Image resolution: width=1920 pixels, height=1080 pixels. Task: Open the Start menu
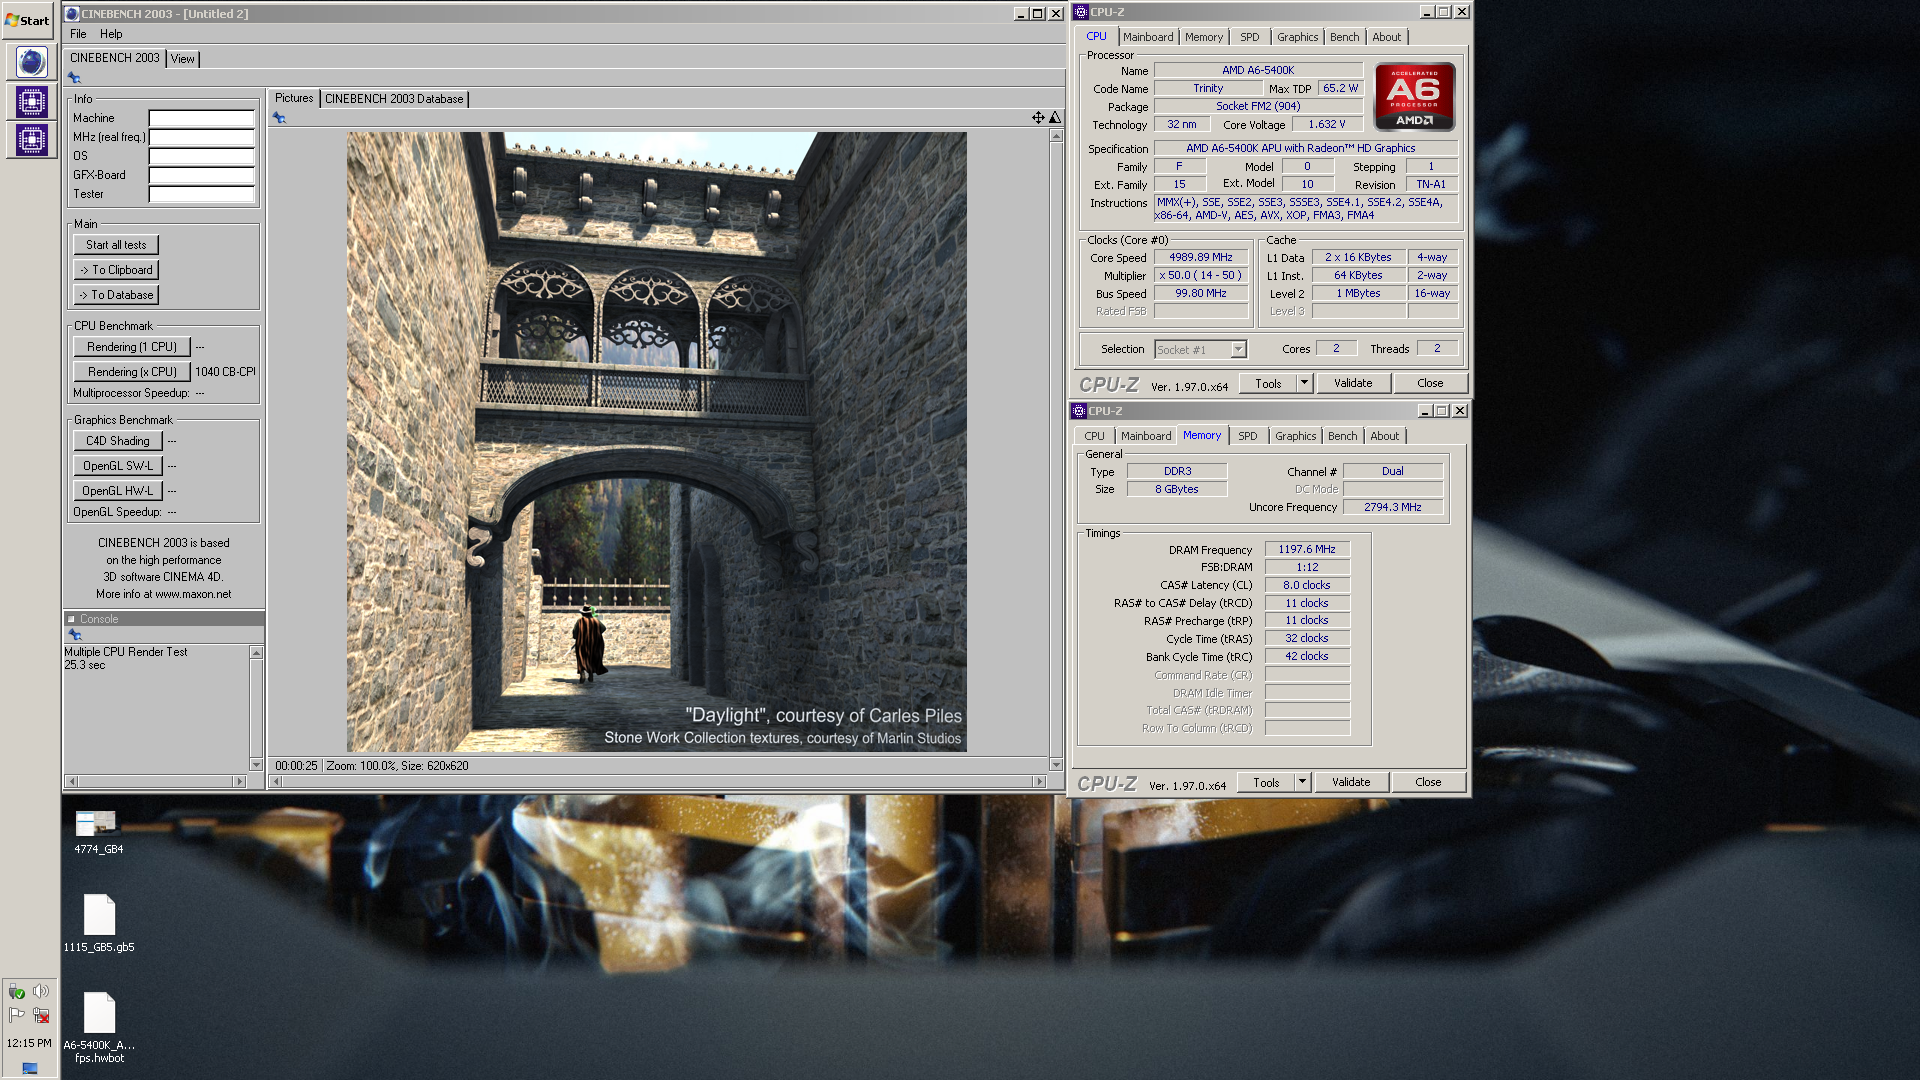coord(27,20)
